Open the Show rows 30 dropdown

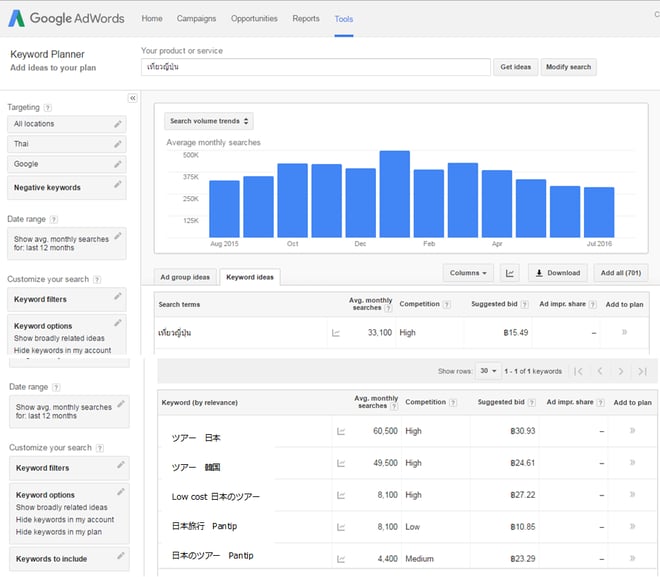point(488,371)
